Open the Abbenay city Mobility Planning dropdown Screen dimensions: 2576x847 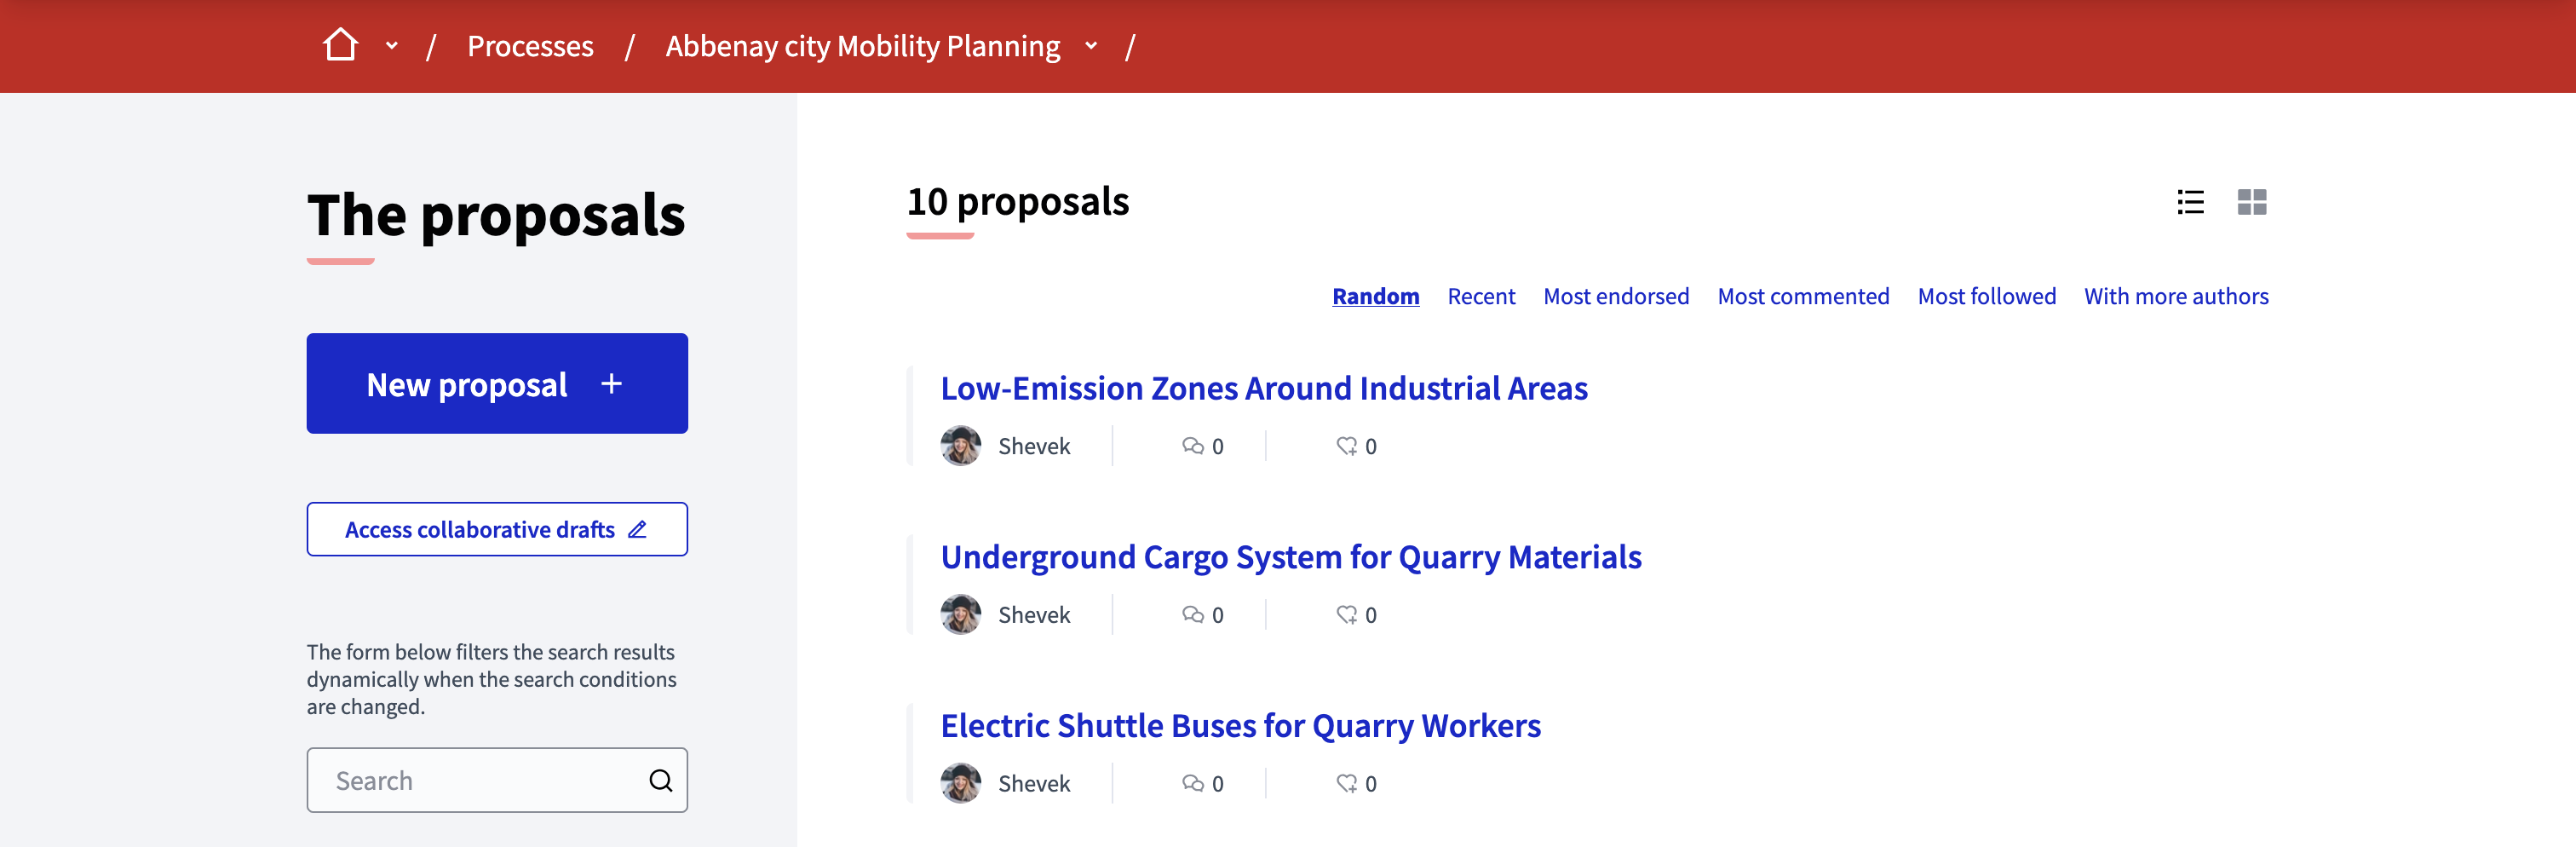[x=1090, y=46]
